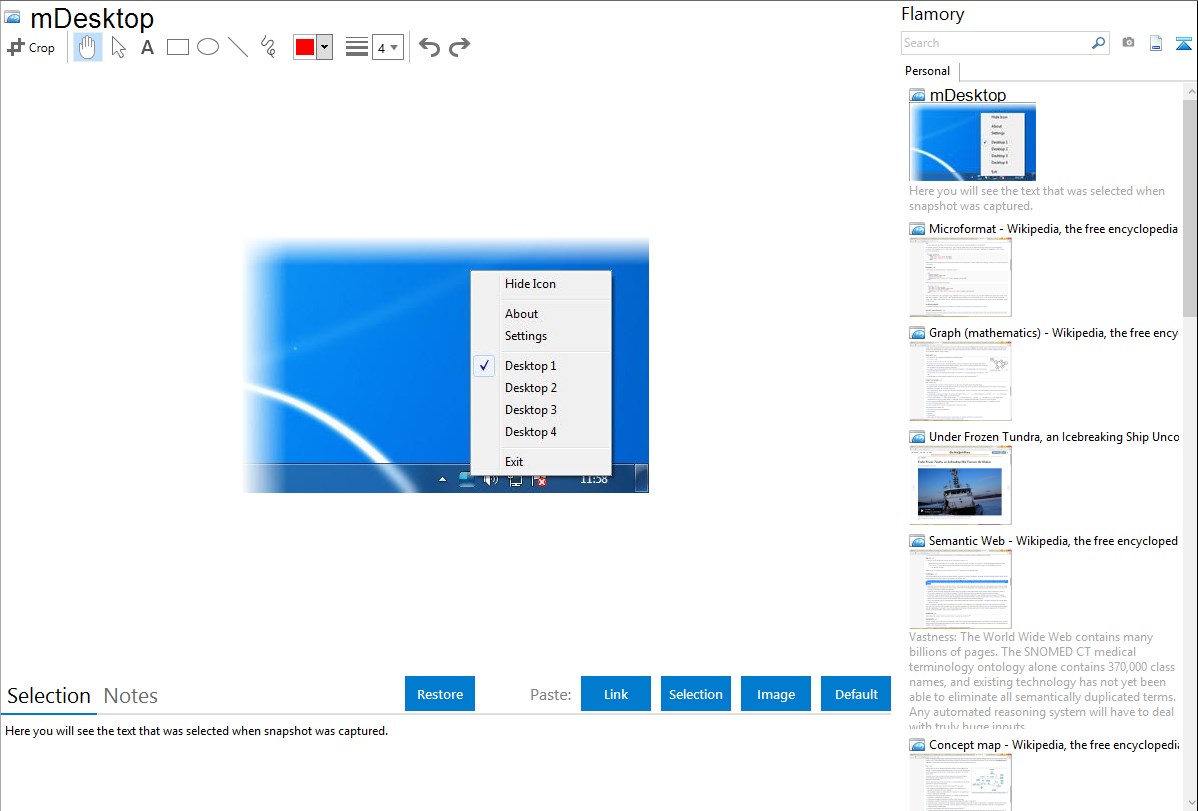Click into the Flamory search field
Screen dimensions: 1198x811
coord(994,43)
